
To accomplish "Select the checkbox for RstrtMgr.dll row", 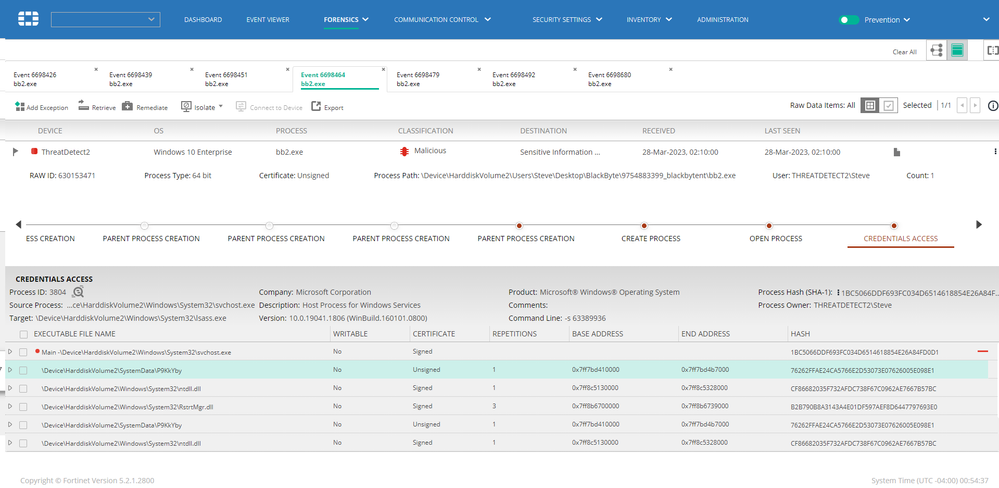I will pyautogui.click(x=23, y=407).
